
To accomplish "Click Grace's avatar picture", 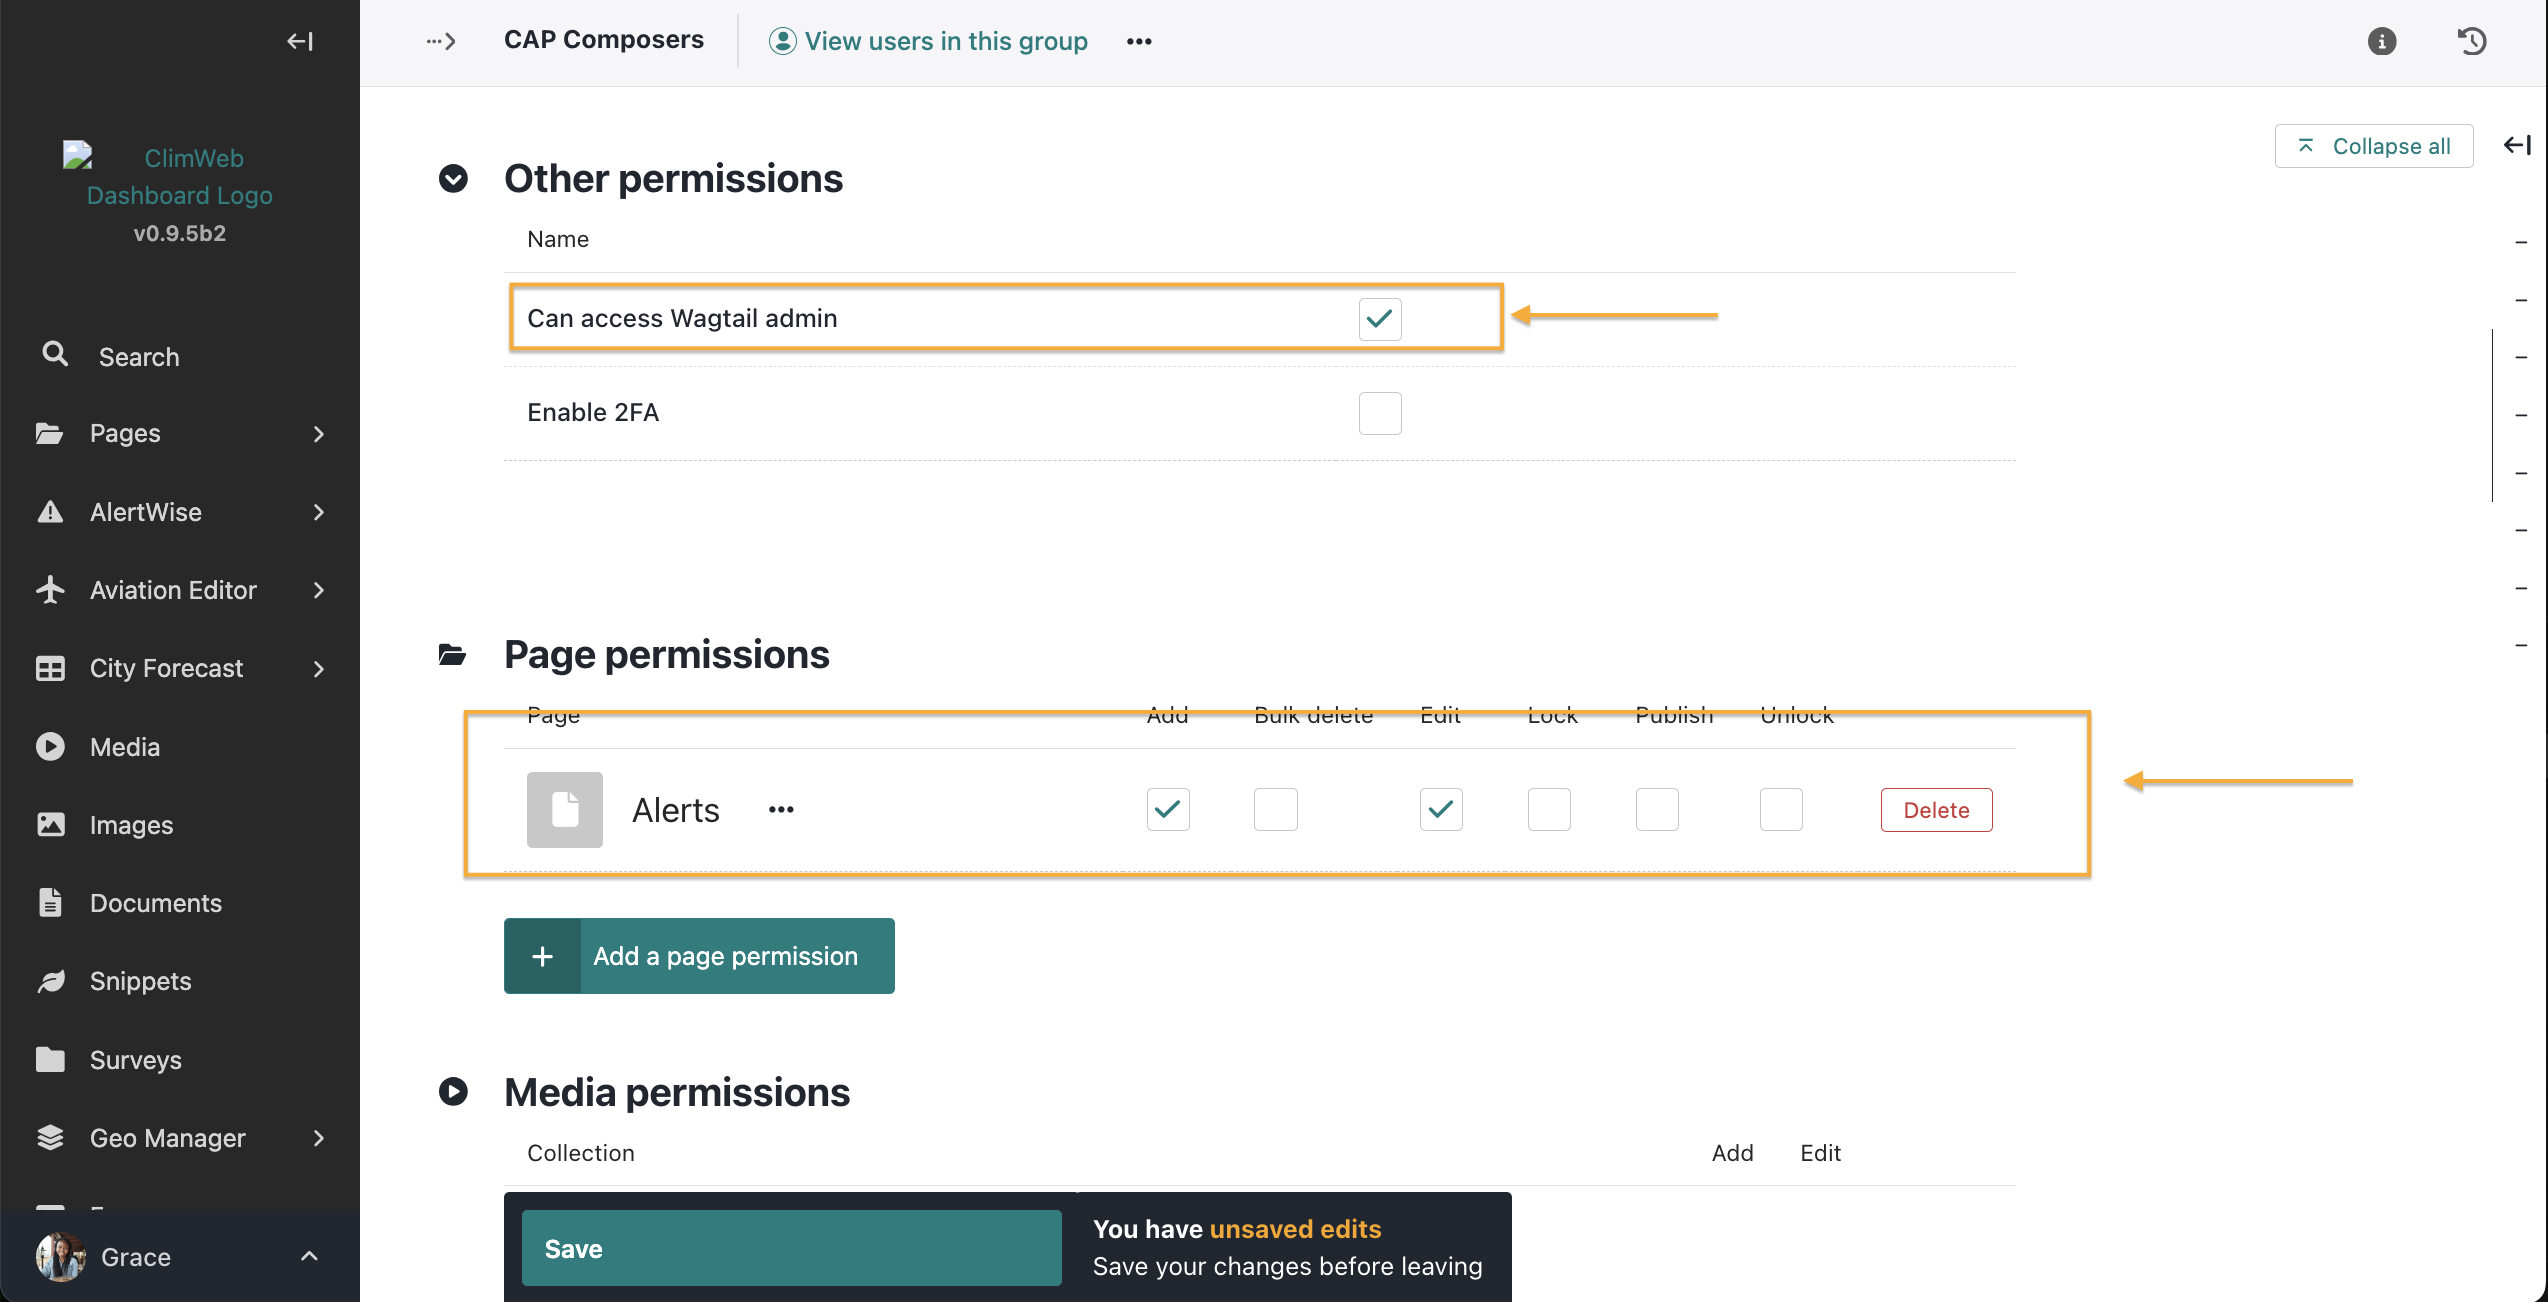I will point(60,1257).
